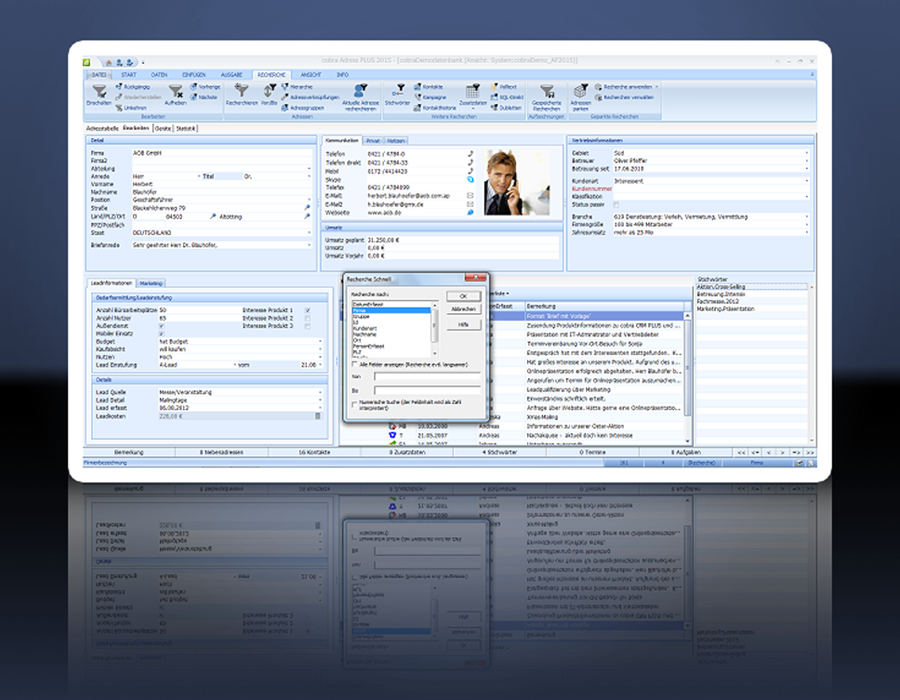The image size is (900, 700).
Task: Open the Staat dropdown
Action: (309, 233)
